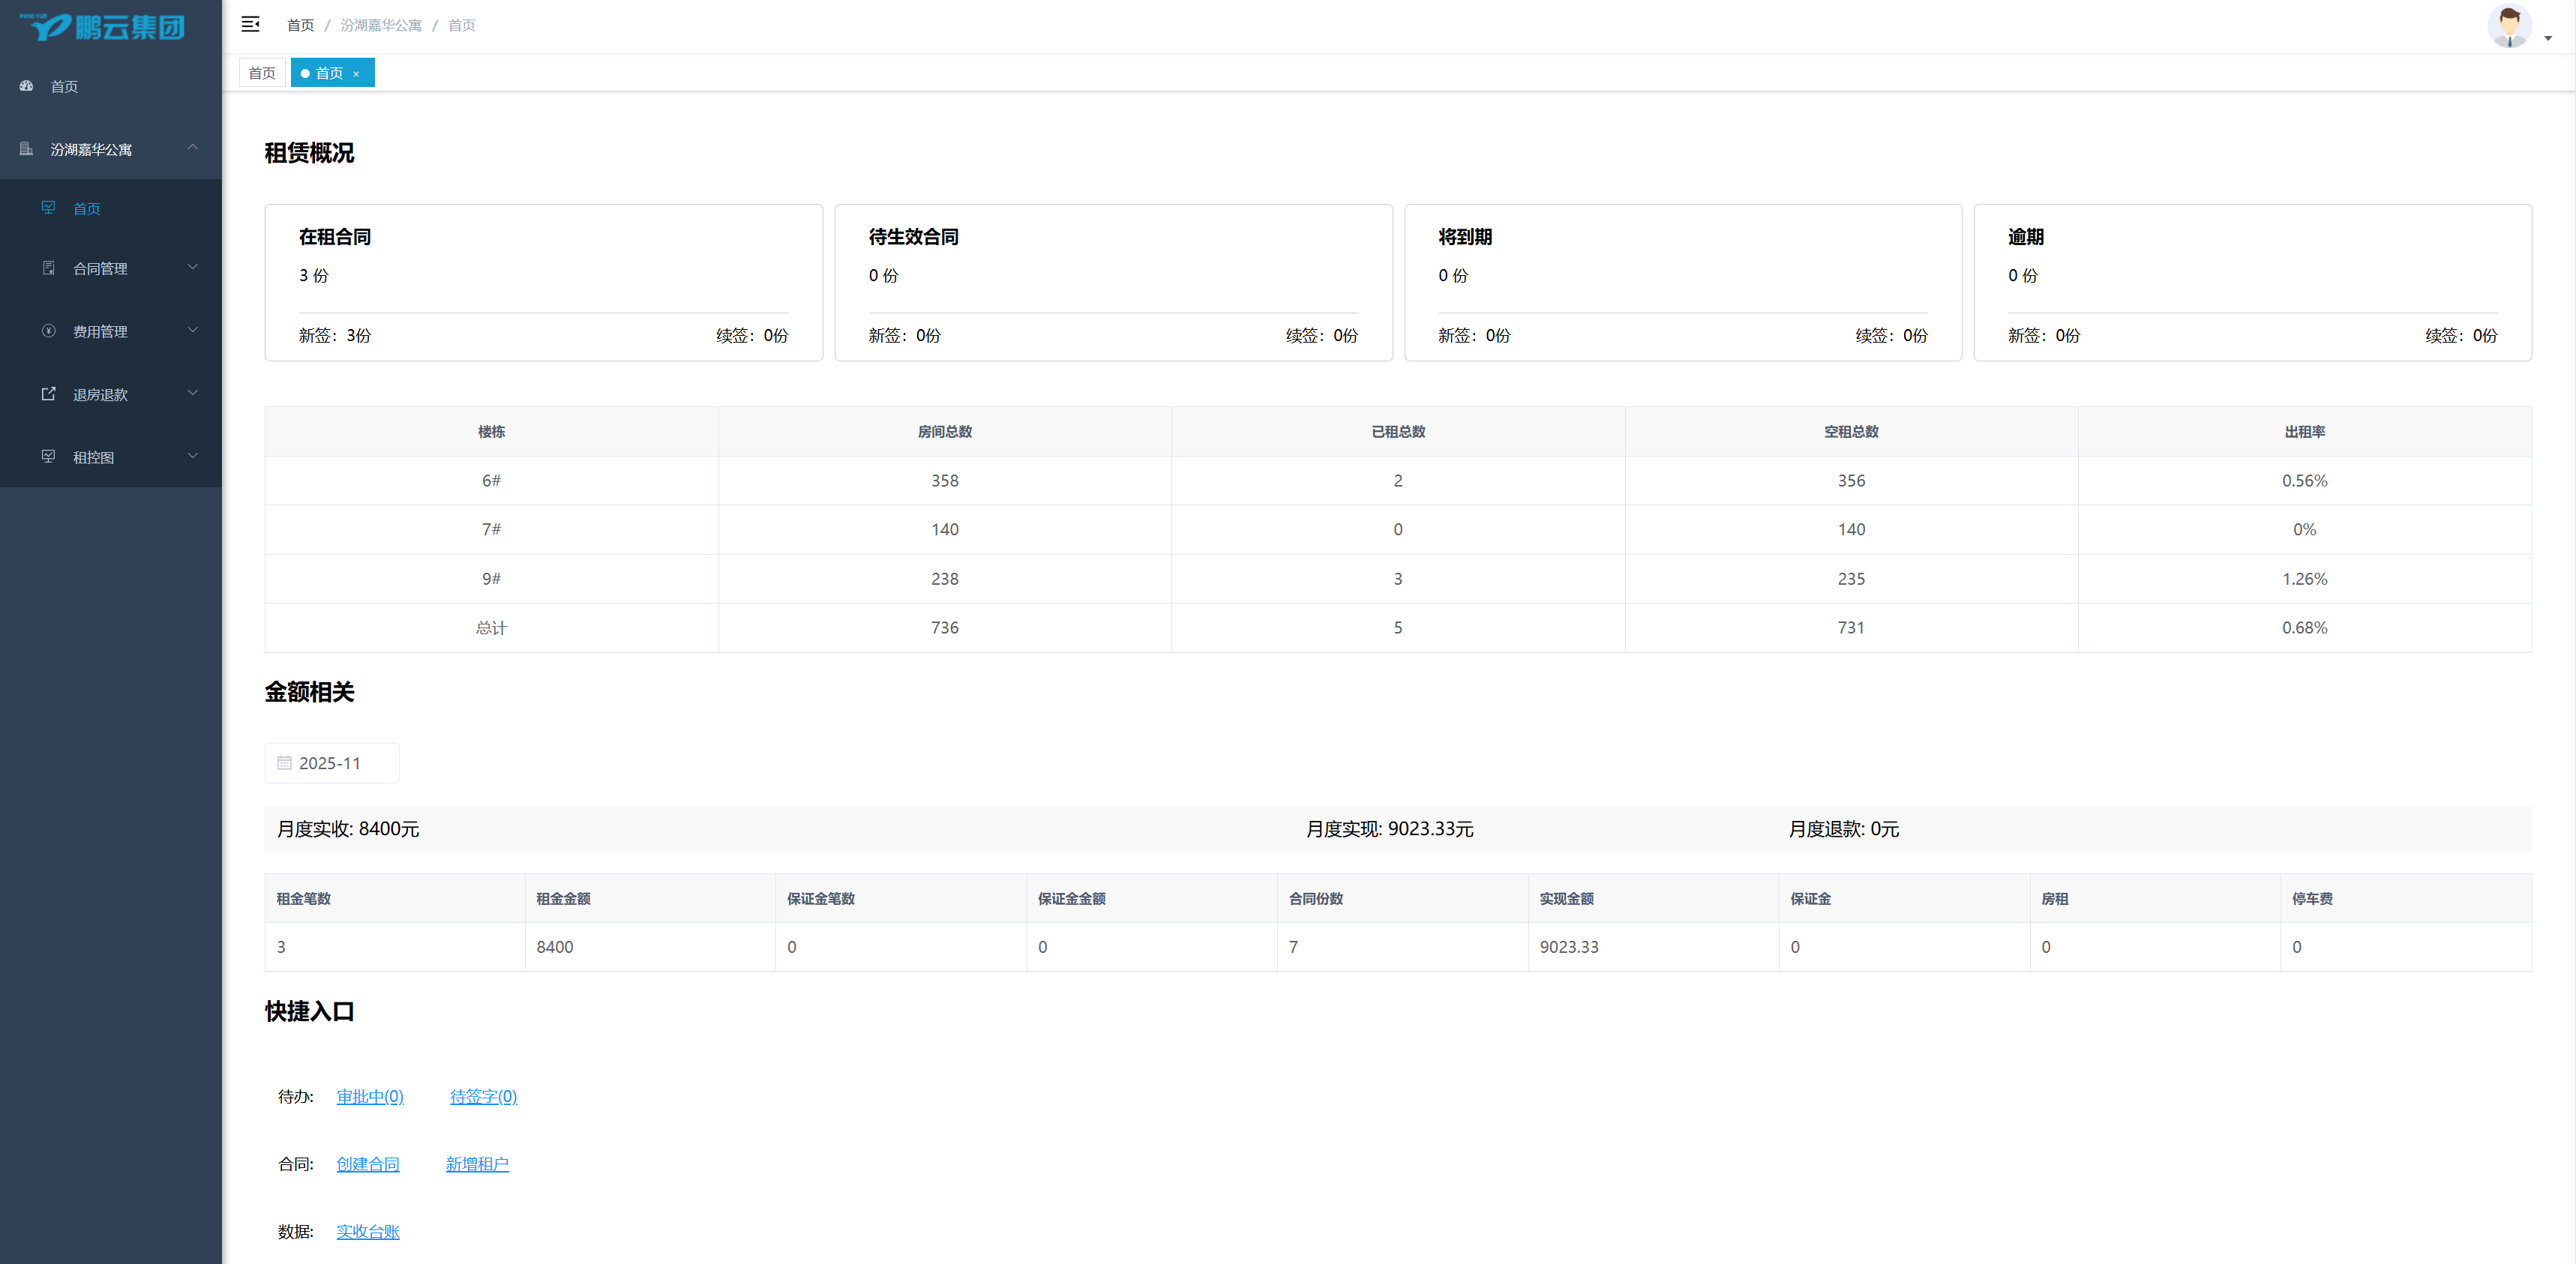
Task: Expand the 费用管理 submenu chevron
Action: pos(193,330)
